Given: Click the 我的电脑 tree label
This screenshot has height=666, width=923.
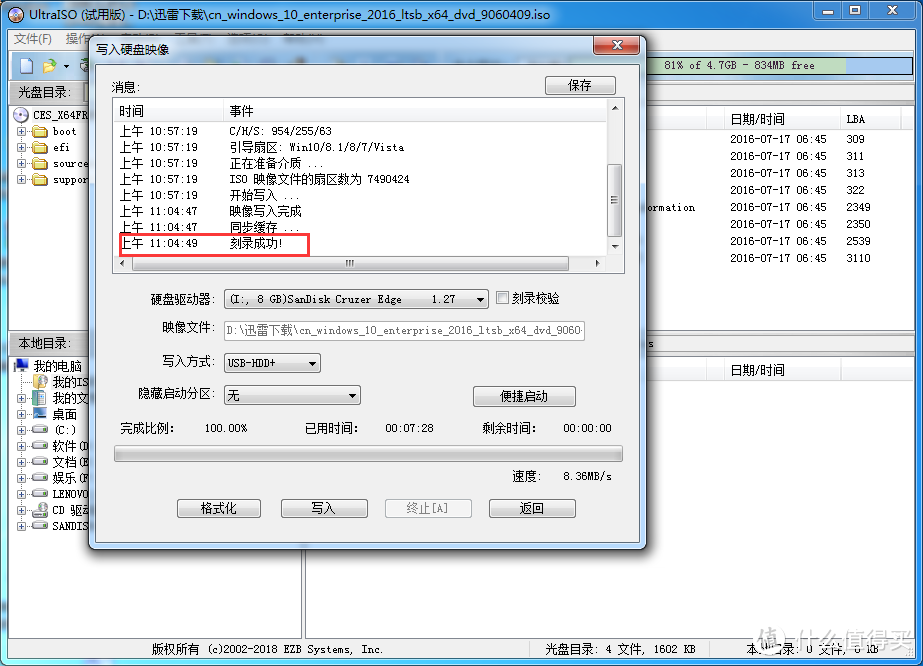Looking at the screenshot, I should 58,366.
